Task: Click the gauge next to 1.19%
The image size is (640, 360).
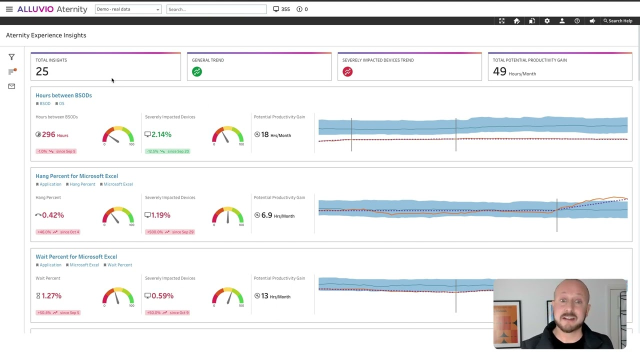Action: (x=228, y=216)
